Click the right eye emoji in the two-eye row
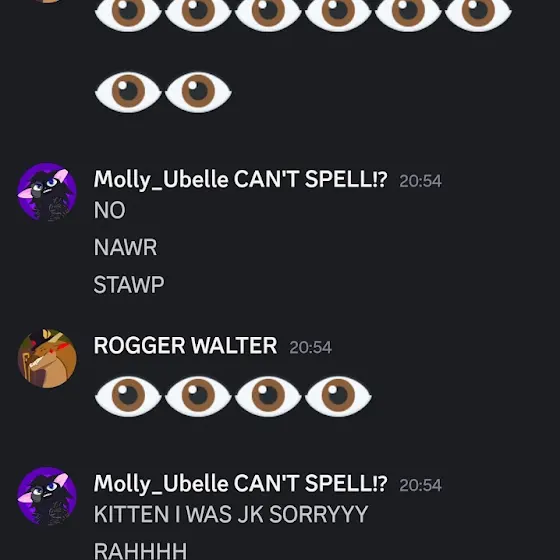This screenshot has height=560, width=560. [x=198, y=92]
